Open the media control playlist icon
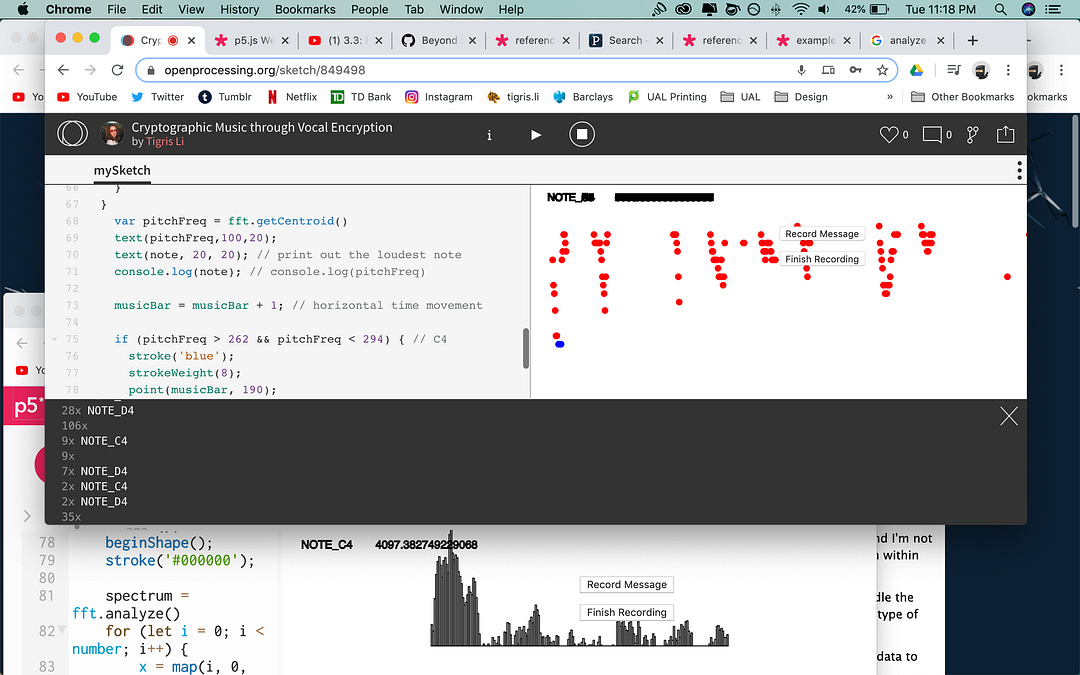Screen dimensions: 1080x675 pyautogui.click(x=954, y=70)
